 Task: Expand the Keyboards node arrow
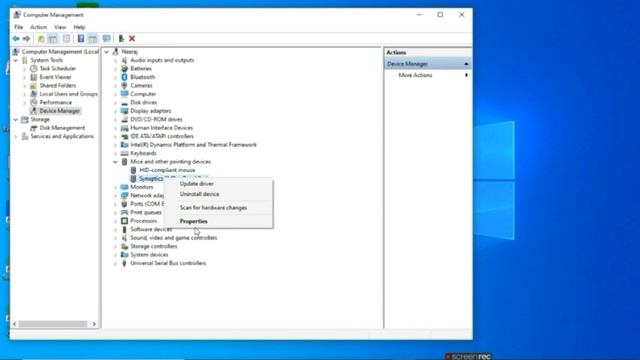tap(116, 153)
